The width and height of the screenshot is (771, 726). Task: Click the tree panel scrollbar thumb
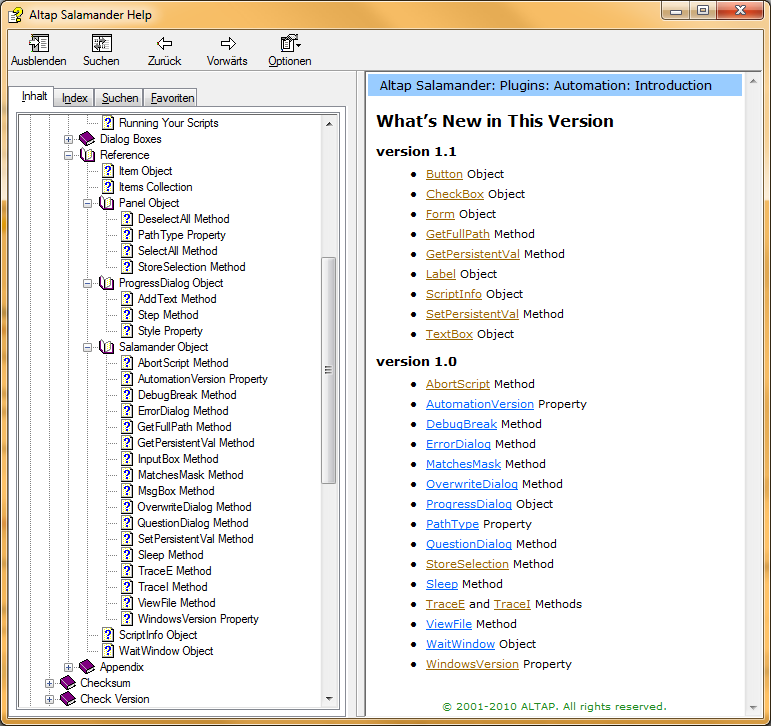click(x=328, y=370)
